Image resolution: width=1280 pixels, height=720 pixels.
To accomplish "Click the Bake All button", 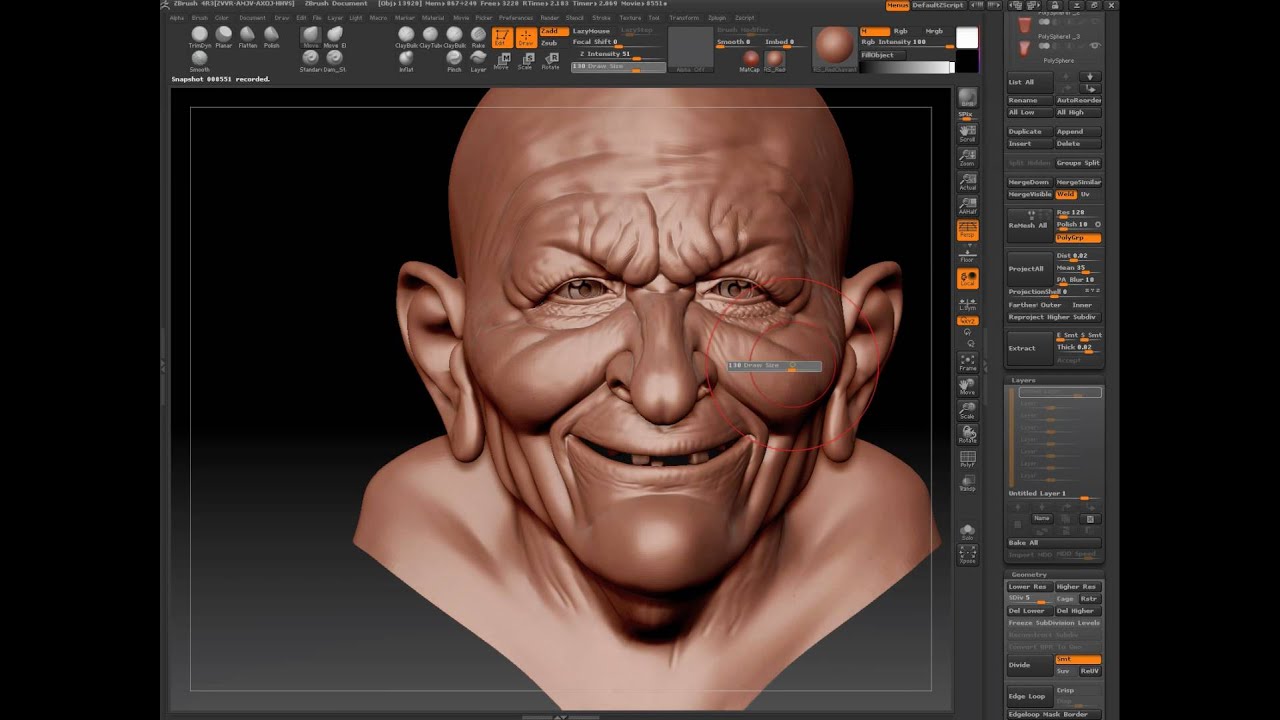I will pos(1055,542).
